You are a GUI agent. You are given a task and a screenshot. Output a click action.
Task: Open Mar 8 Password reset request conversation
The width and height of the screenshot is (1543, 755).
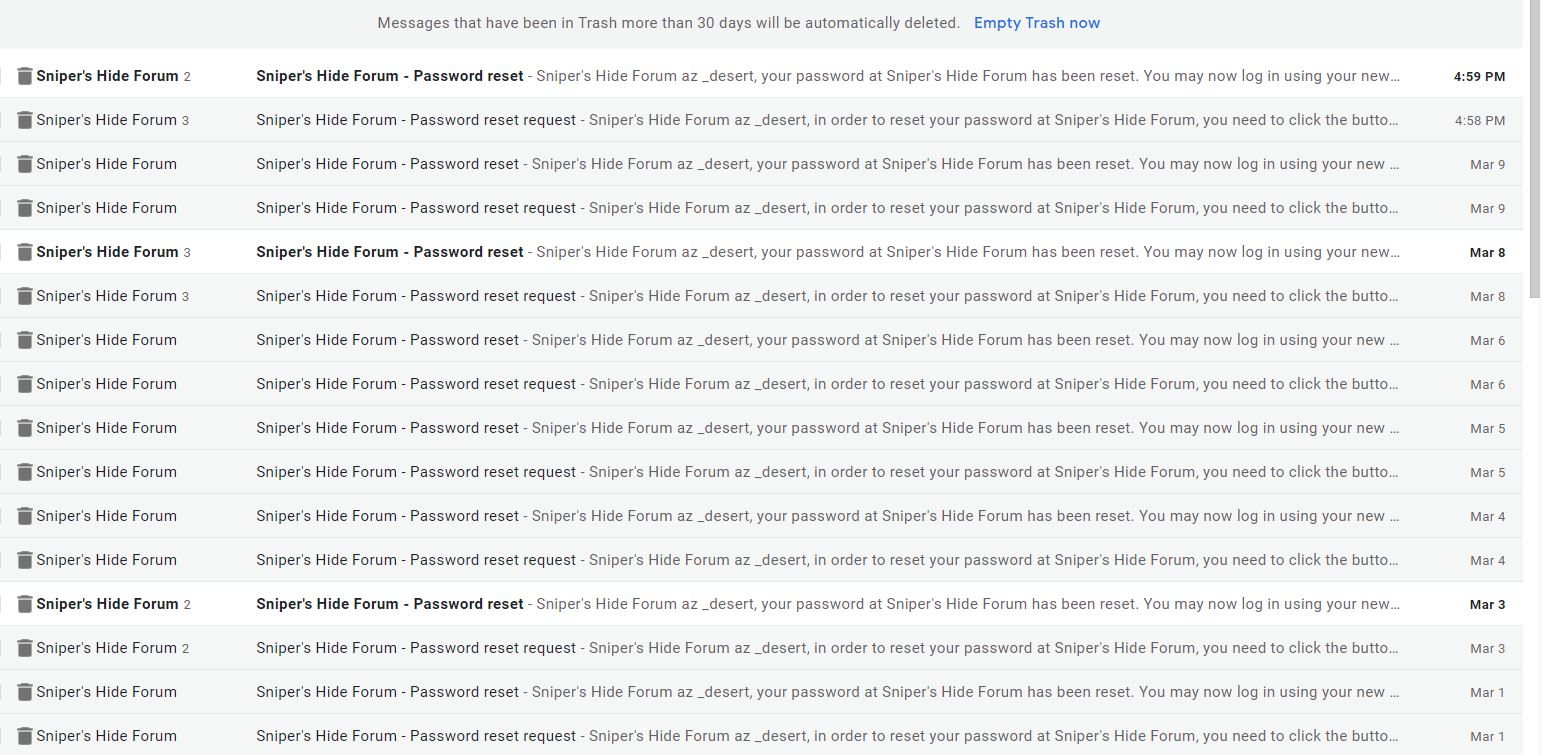761,296
